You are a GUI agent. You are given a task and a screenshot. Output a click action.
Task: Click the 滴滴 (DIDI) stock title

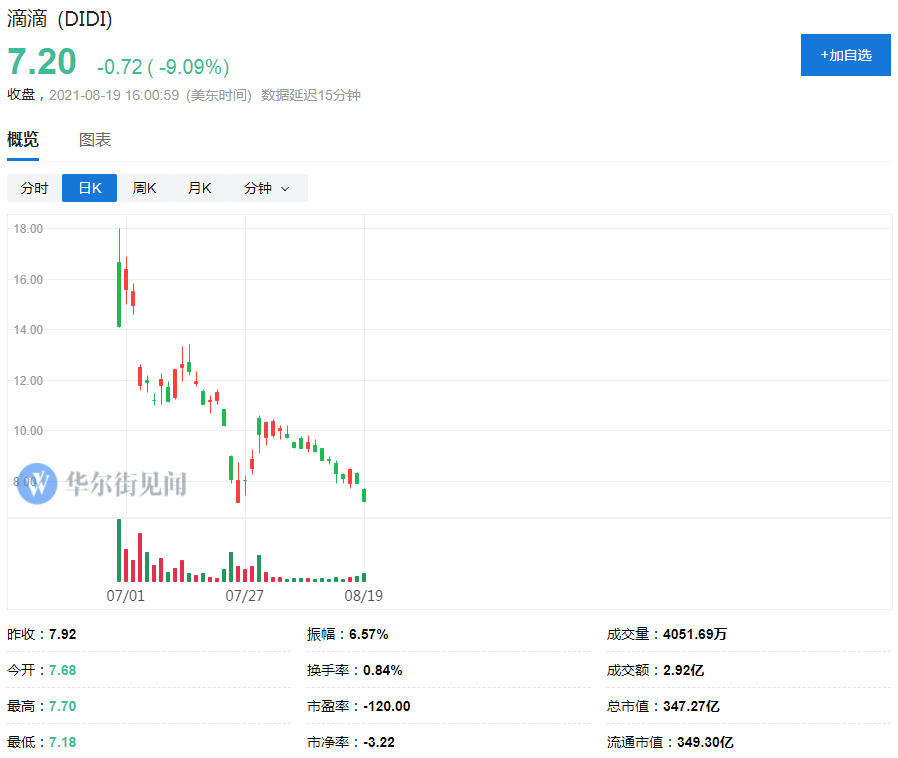tap(59, 19)
